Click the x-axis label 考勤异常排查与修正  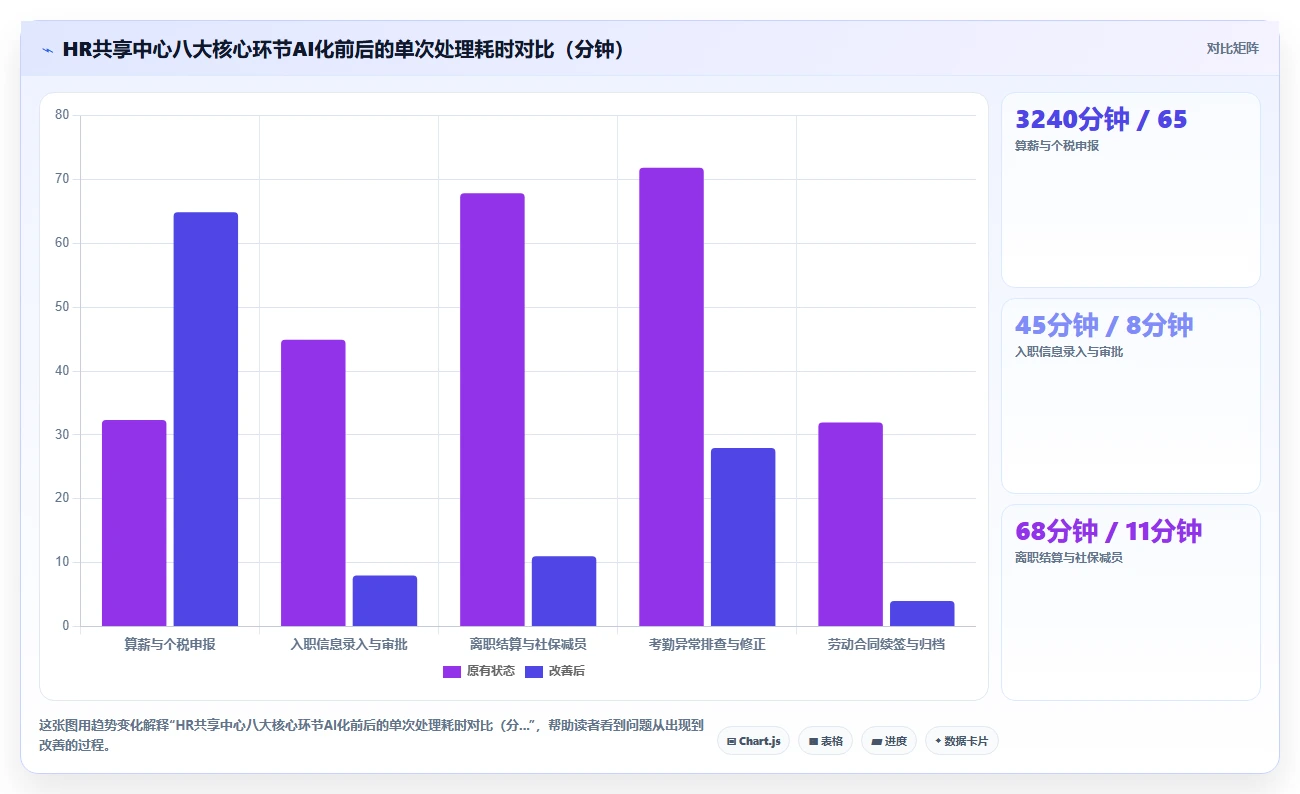pos(707,645)
